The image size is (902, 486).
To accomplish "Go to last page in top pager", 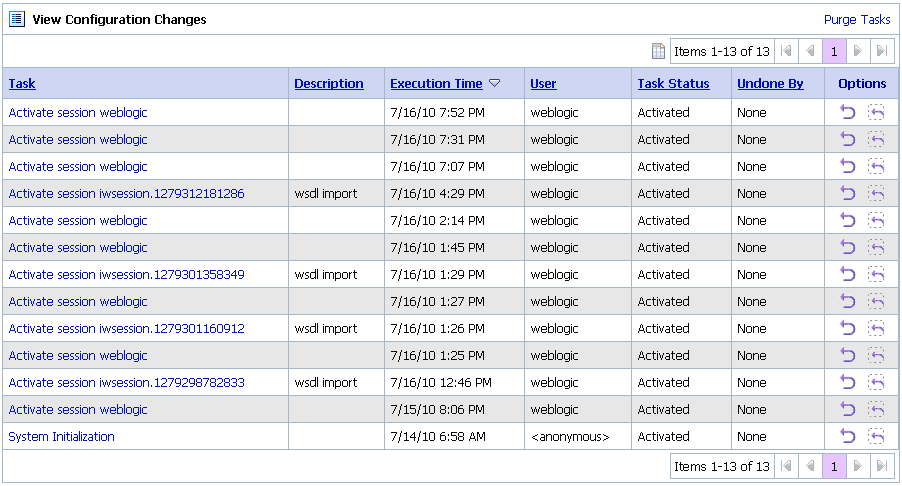I will click(x=882, y=51).
